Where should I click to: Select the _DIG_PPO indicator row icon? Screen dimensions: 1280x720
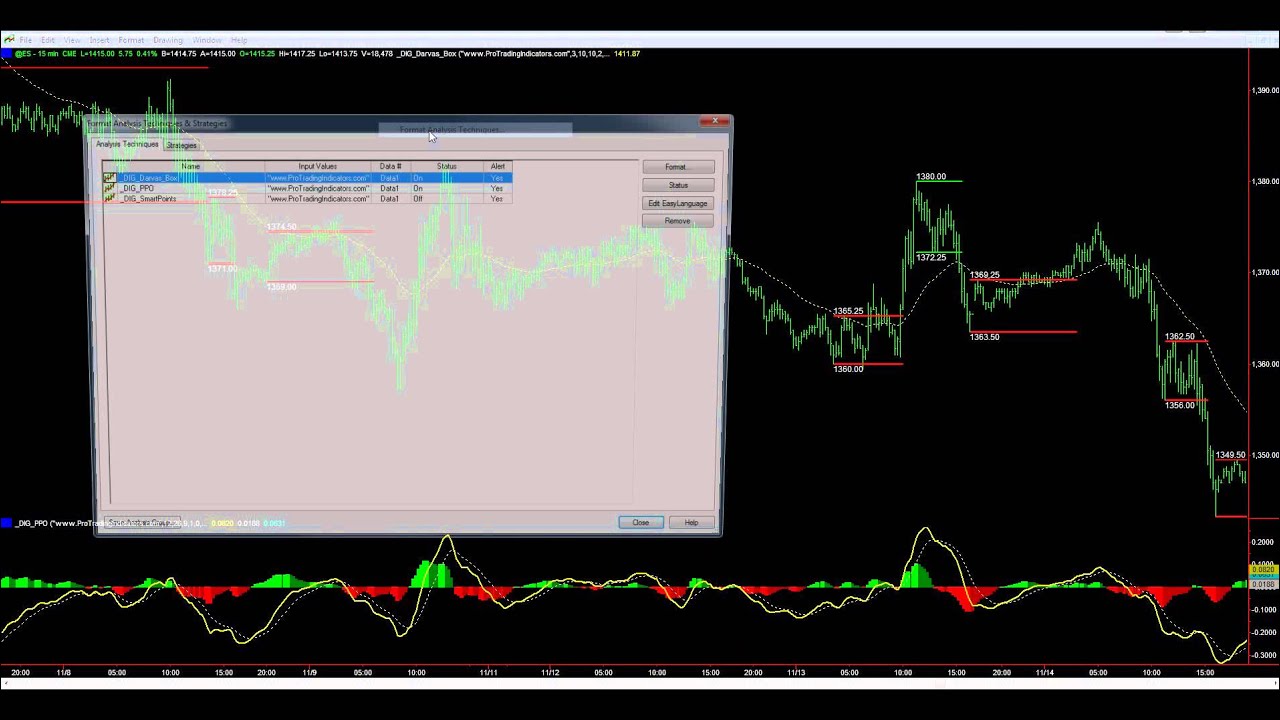coord(109,188)
